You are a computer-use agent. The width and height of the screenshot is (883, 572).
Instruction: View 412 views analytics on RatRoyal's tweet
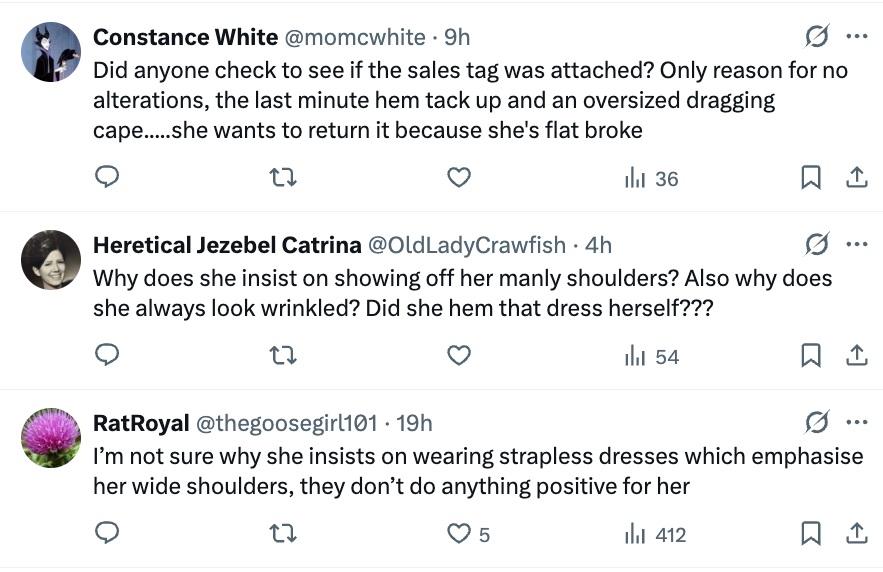point(655,534)
